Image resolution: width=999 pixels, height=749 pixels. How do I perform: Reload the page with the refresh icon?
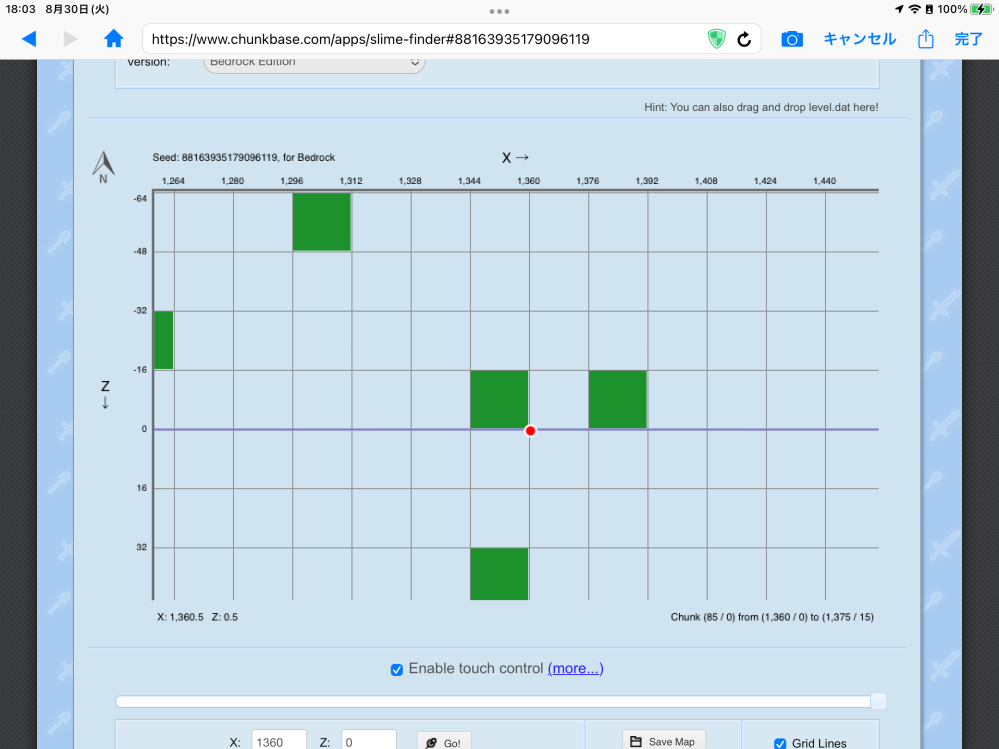coord(744,39)
